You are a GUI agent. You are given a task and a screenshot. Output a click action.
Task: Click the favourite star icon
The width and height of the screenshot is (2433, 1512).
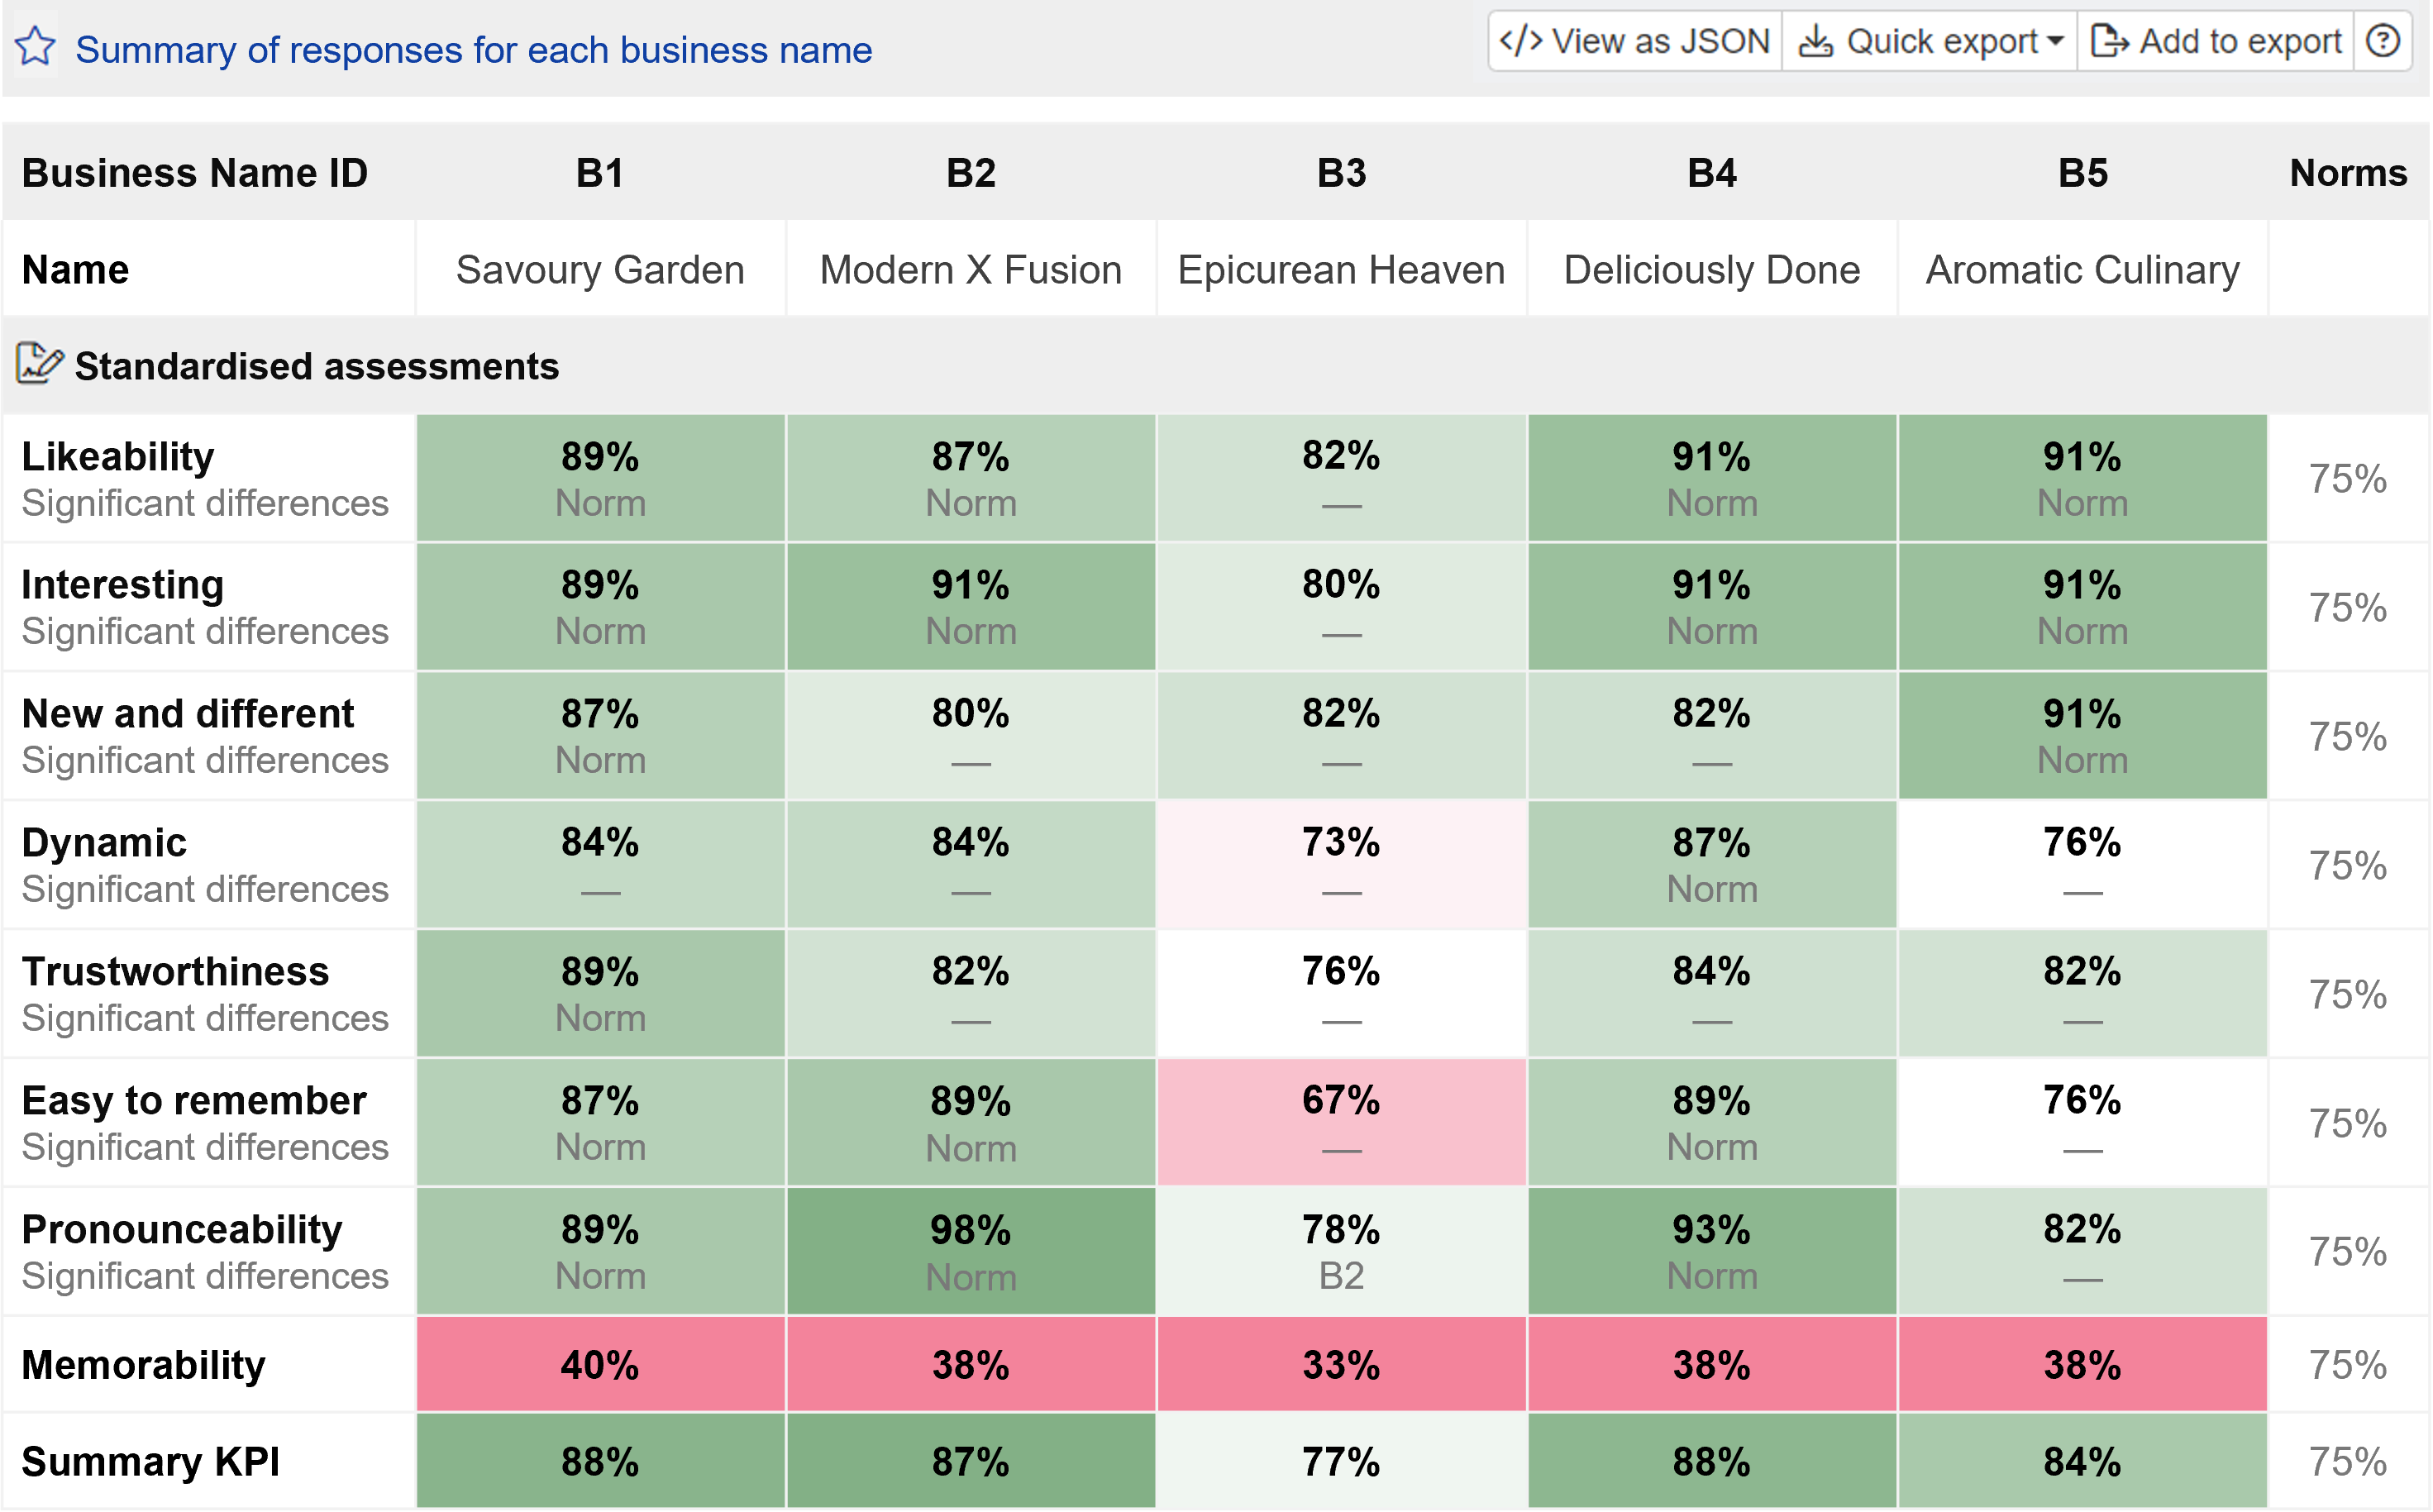click(x=36, y=47)
